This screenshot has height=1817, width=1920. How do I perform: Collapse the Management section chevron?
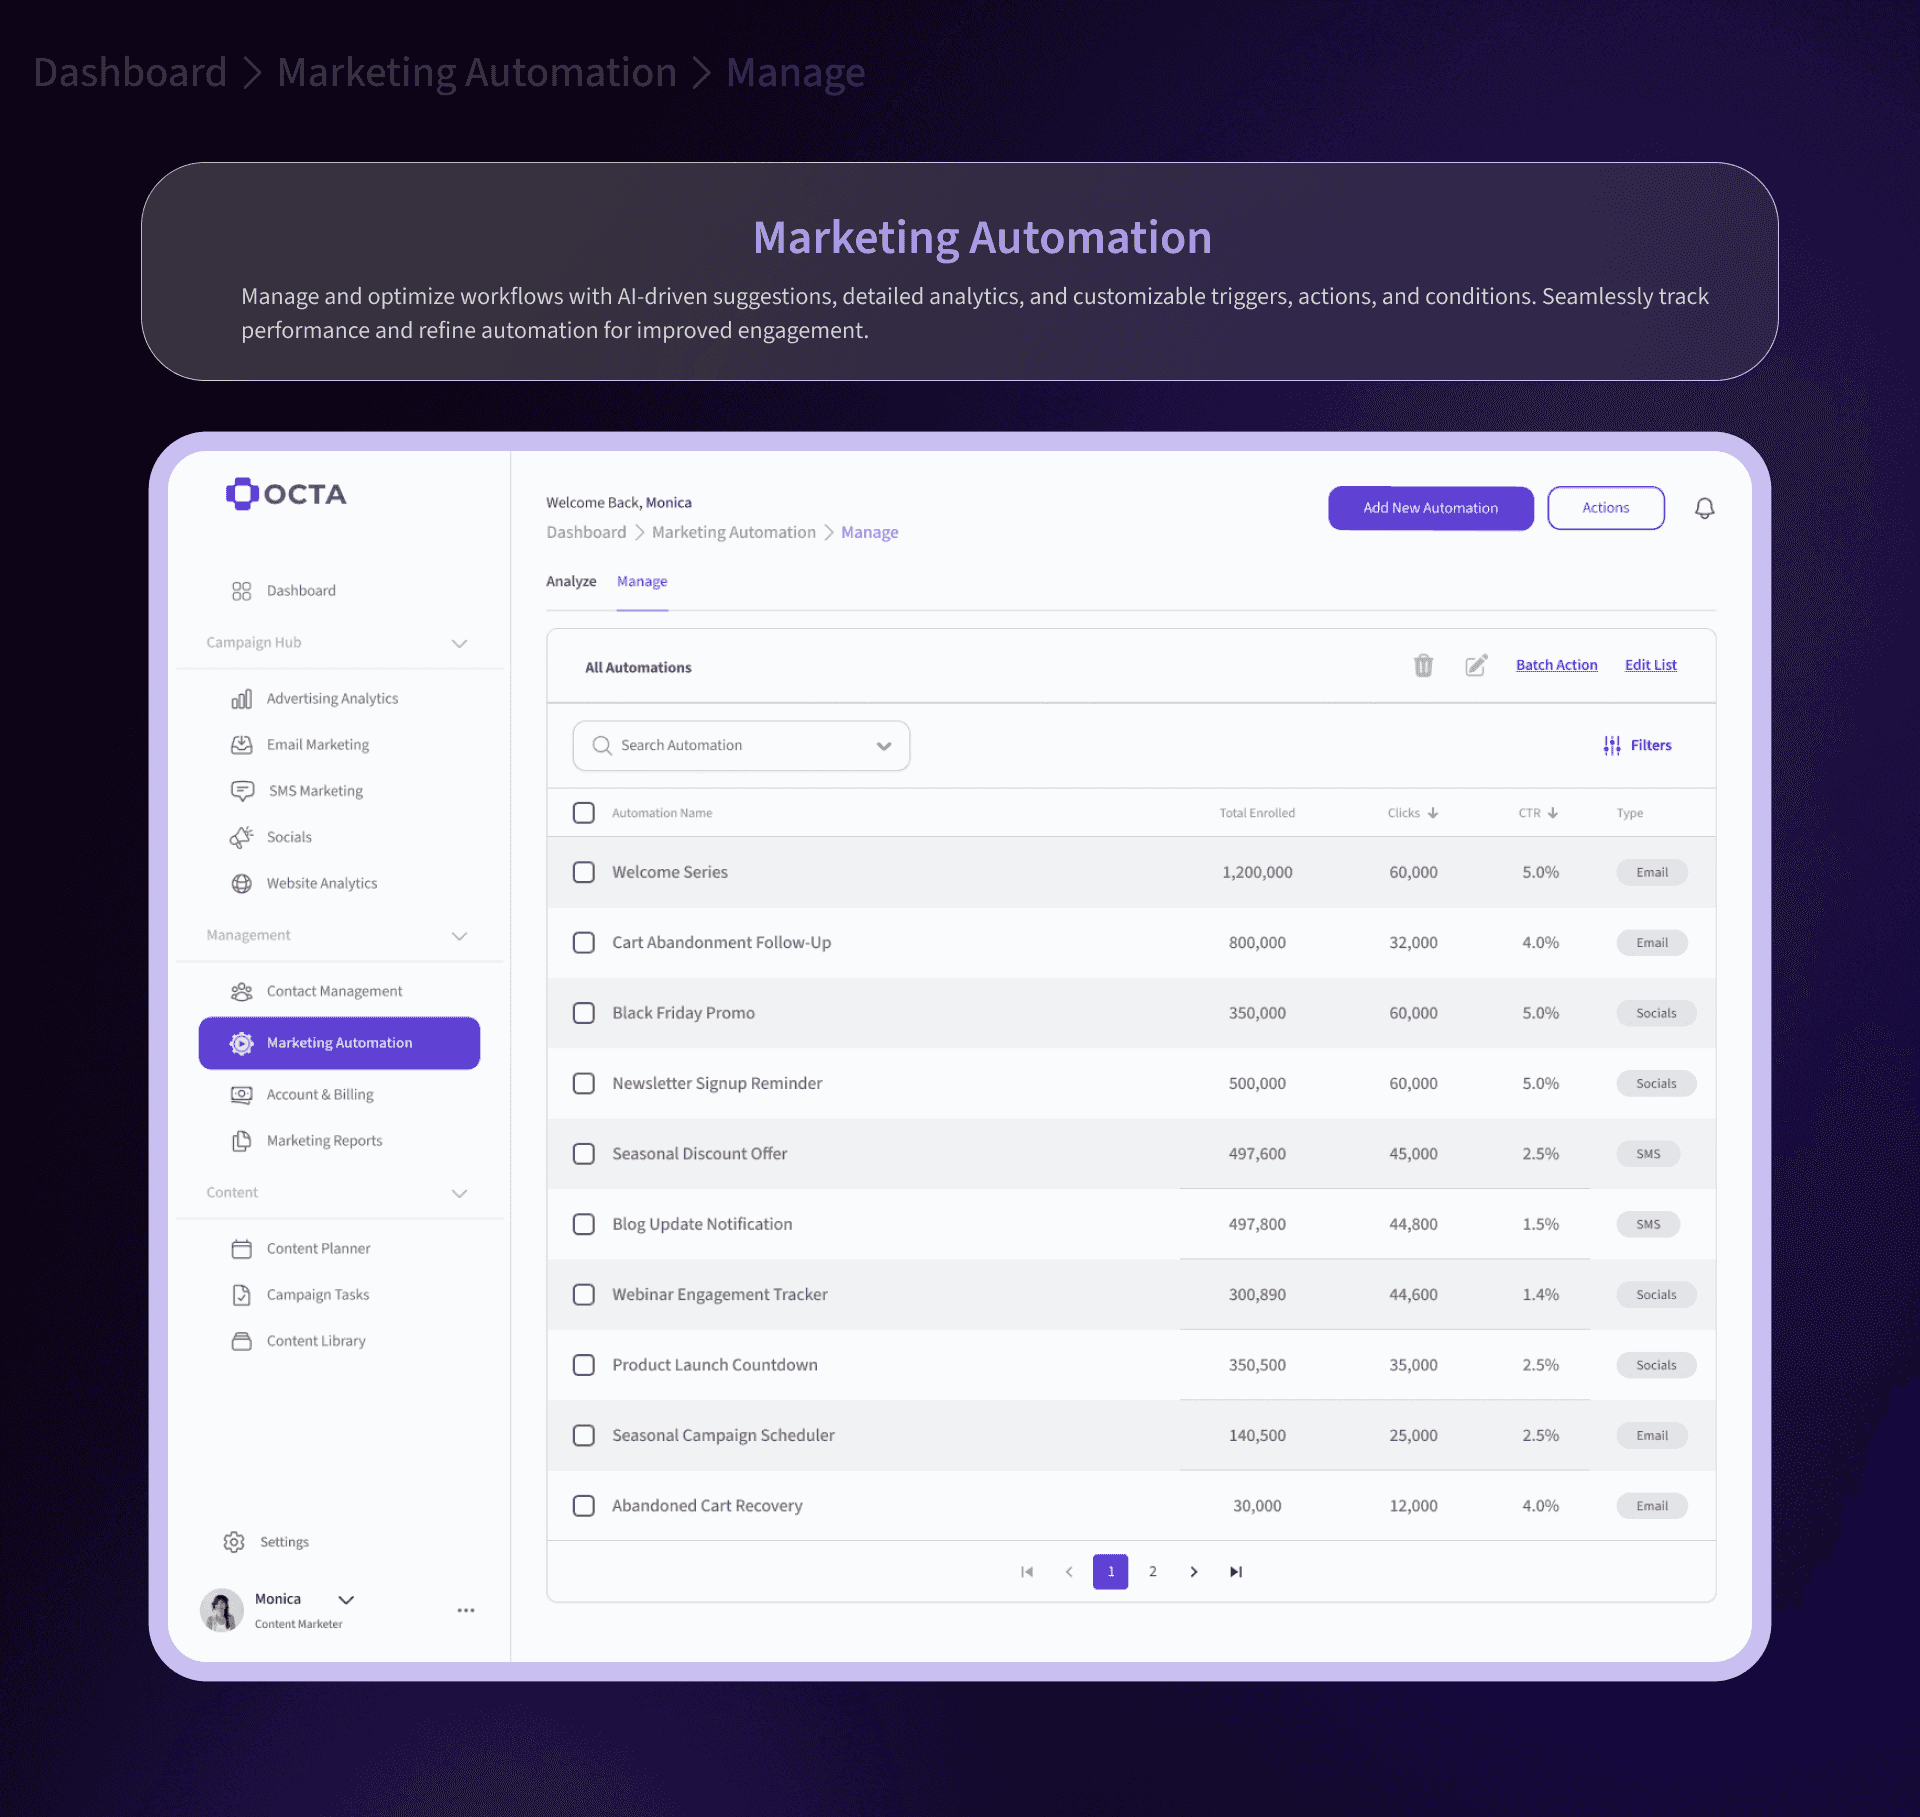click(x=459, y=936)
